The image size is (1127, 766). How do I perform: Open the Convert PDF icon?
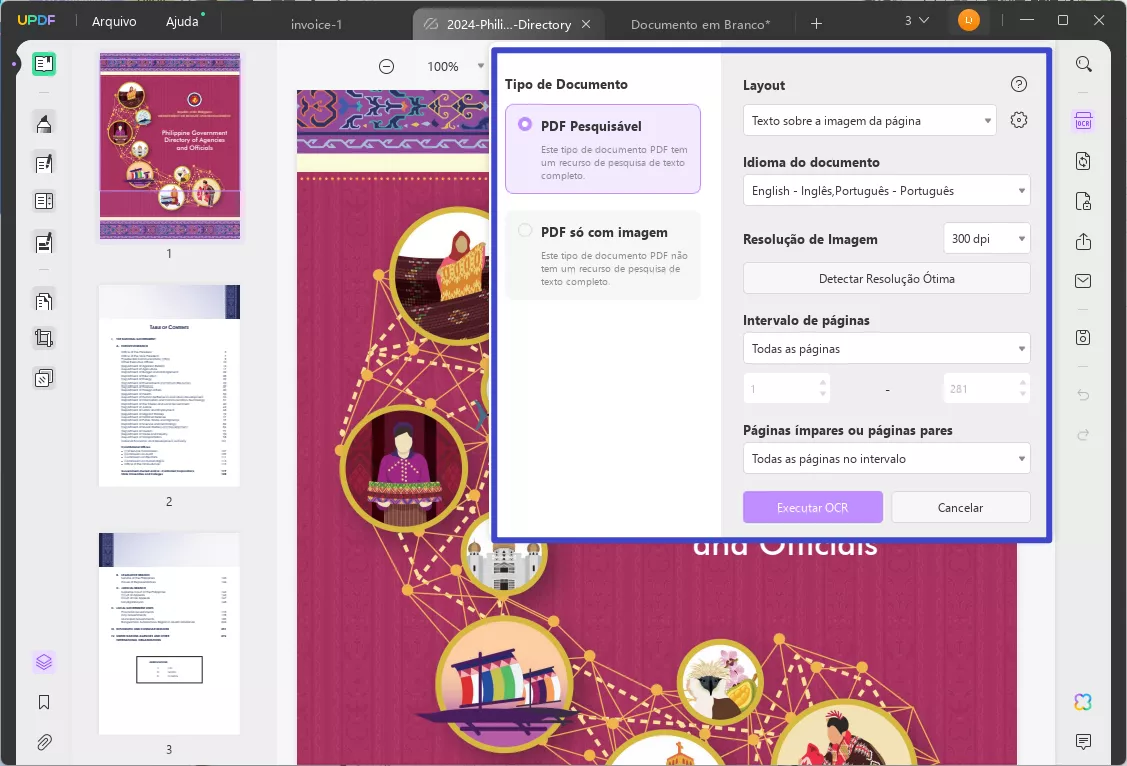click(1083, 161)
